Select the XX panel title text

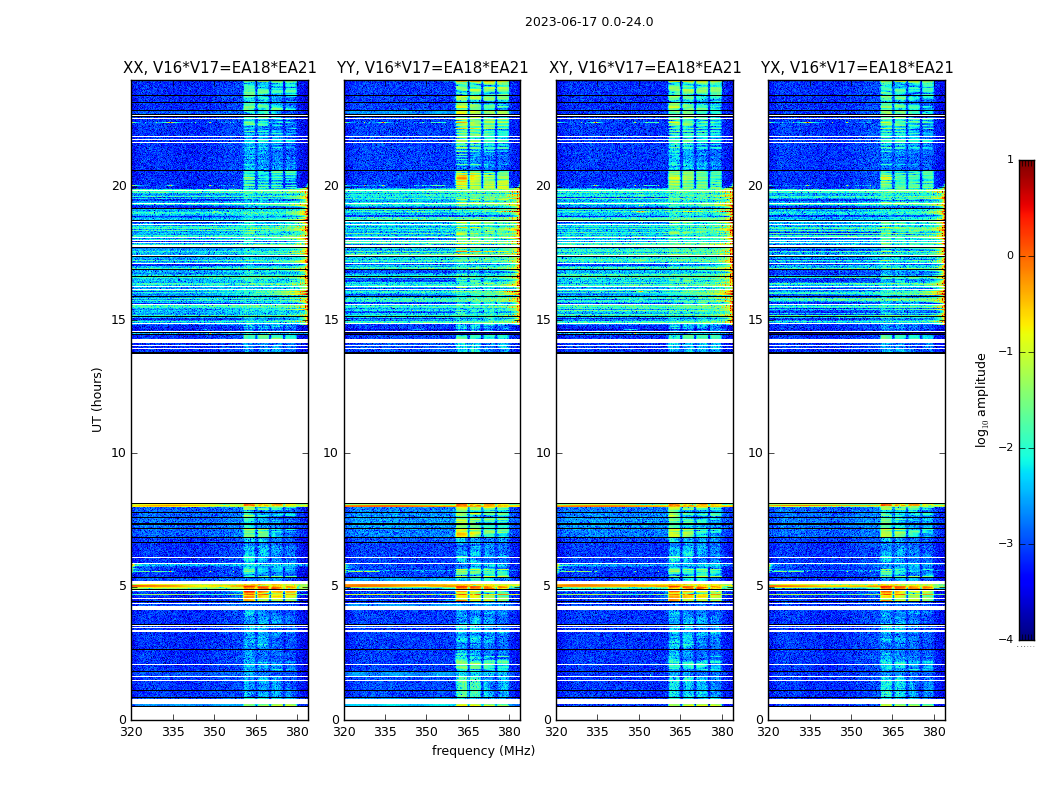coord(219,68)
